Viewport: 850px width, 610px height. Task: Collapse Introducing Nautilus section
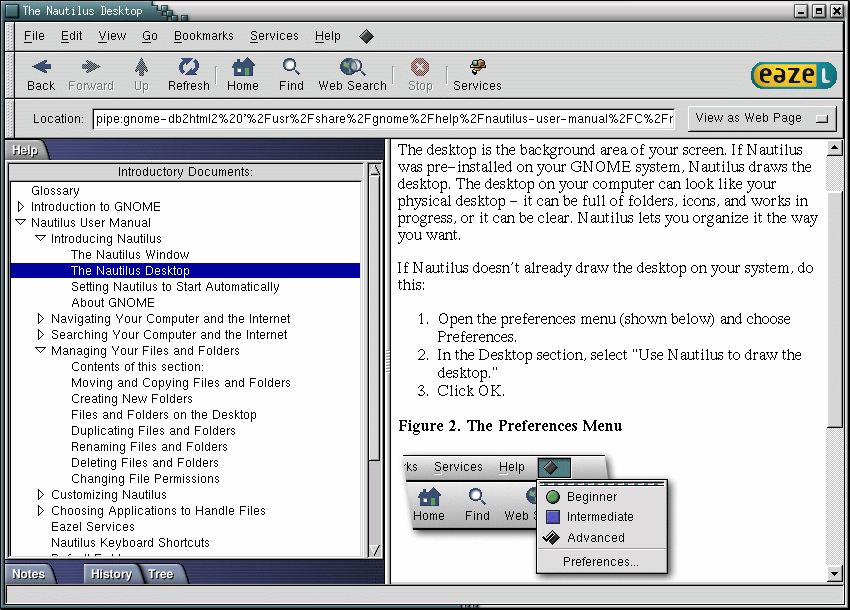pyautogui.click(x=41, y=238)
